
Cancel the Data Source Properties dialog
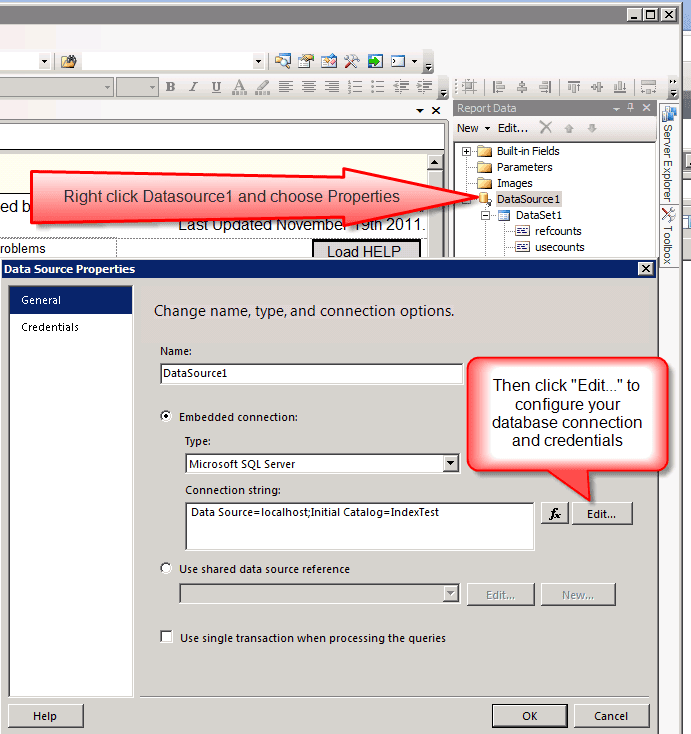pyautogui.click(x=611, y=715)
